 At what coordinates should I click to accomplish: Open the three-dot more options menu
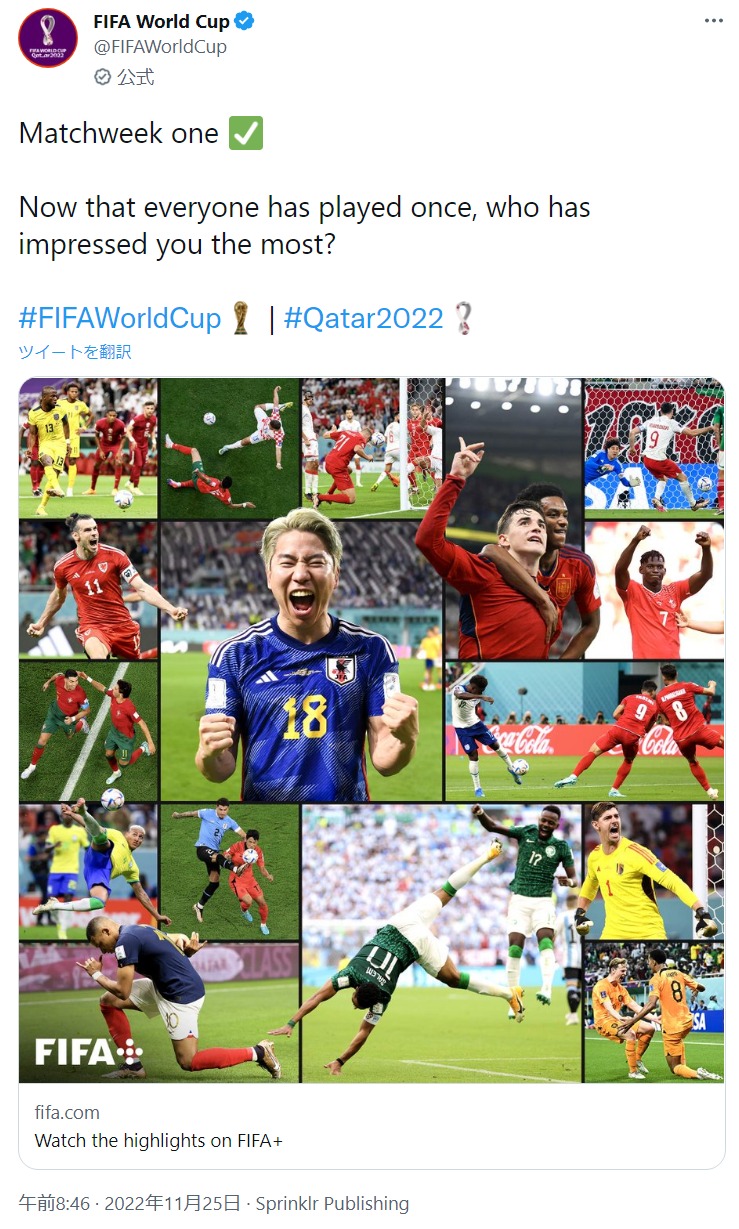(x=713, y=21)
